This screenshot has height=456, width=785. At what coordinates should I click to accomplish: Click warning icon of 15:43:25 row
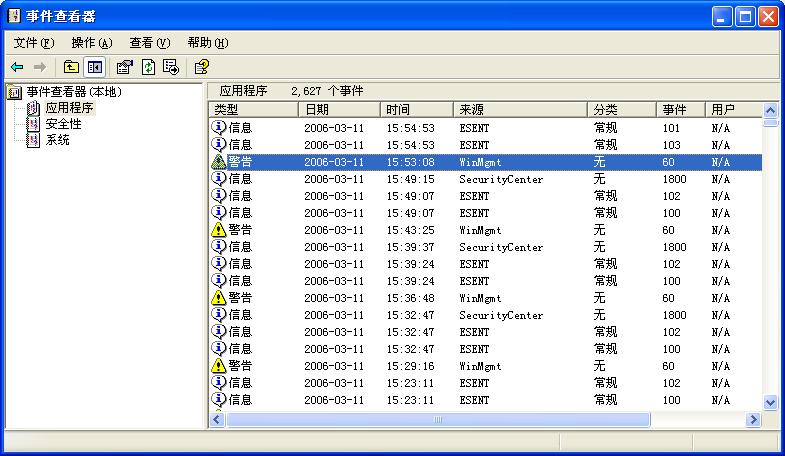point(218,230)
